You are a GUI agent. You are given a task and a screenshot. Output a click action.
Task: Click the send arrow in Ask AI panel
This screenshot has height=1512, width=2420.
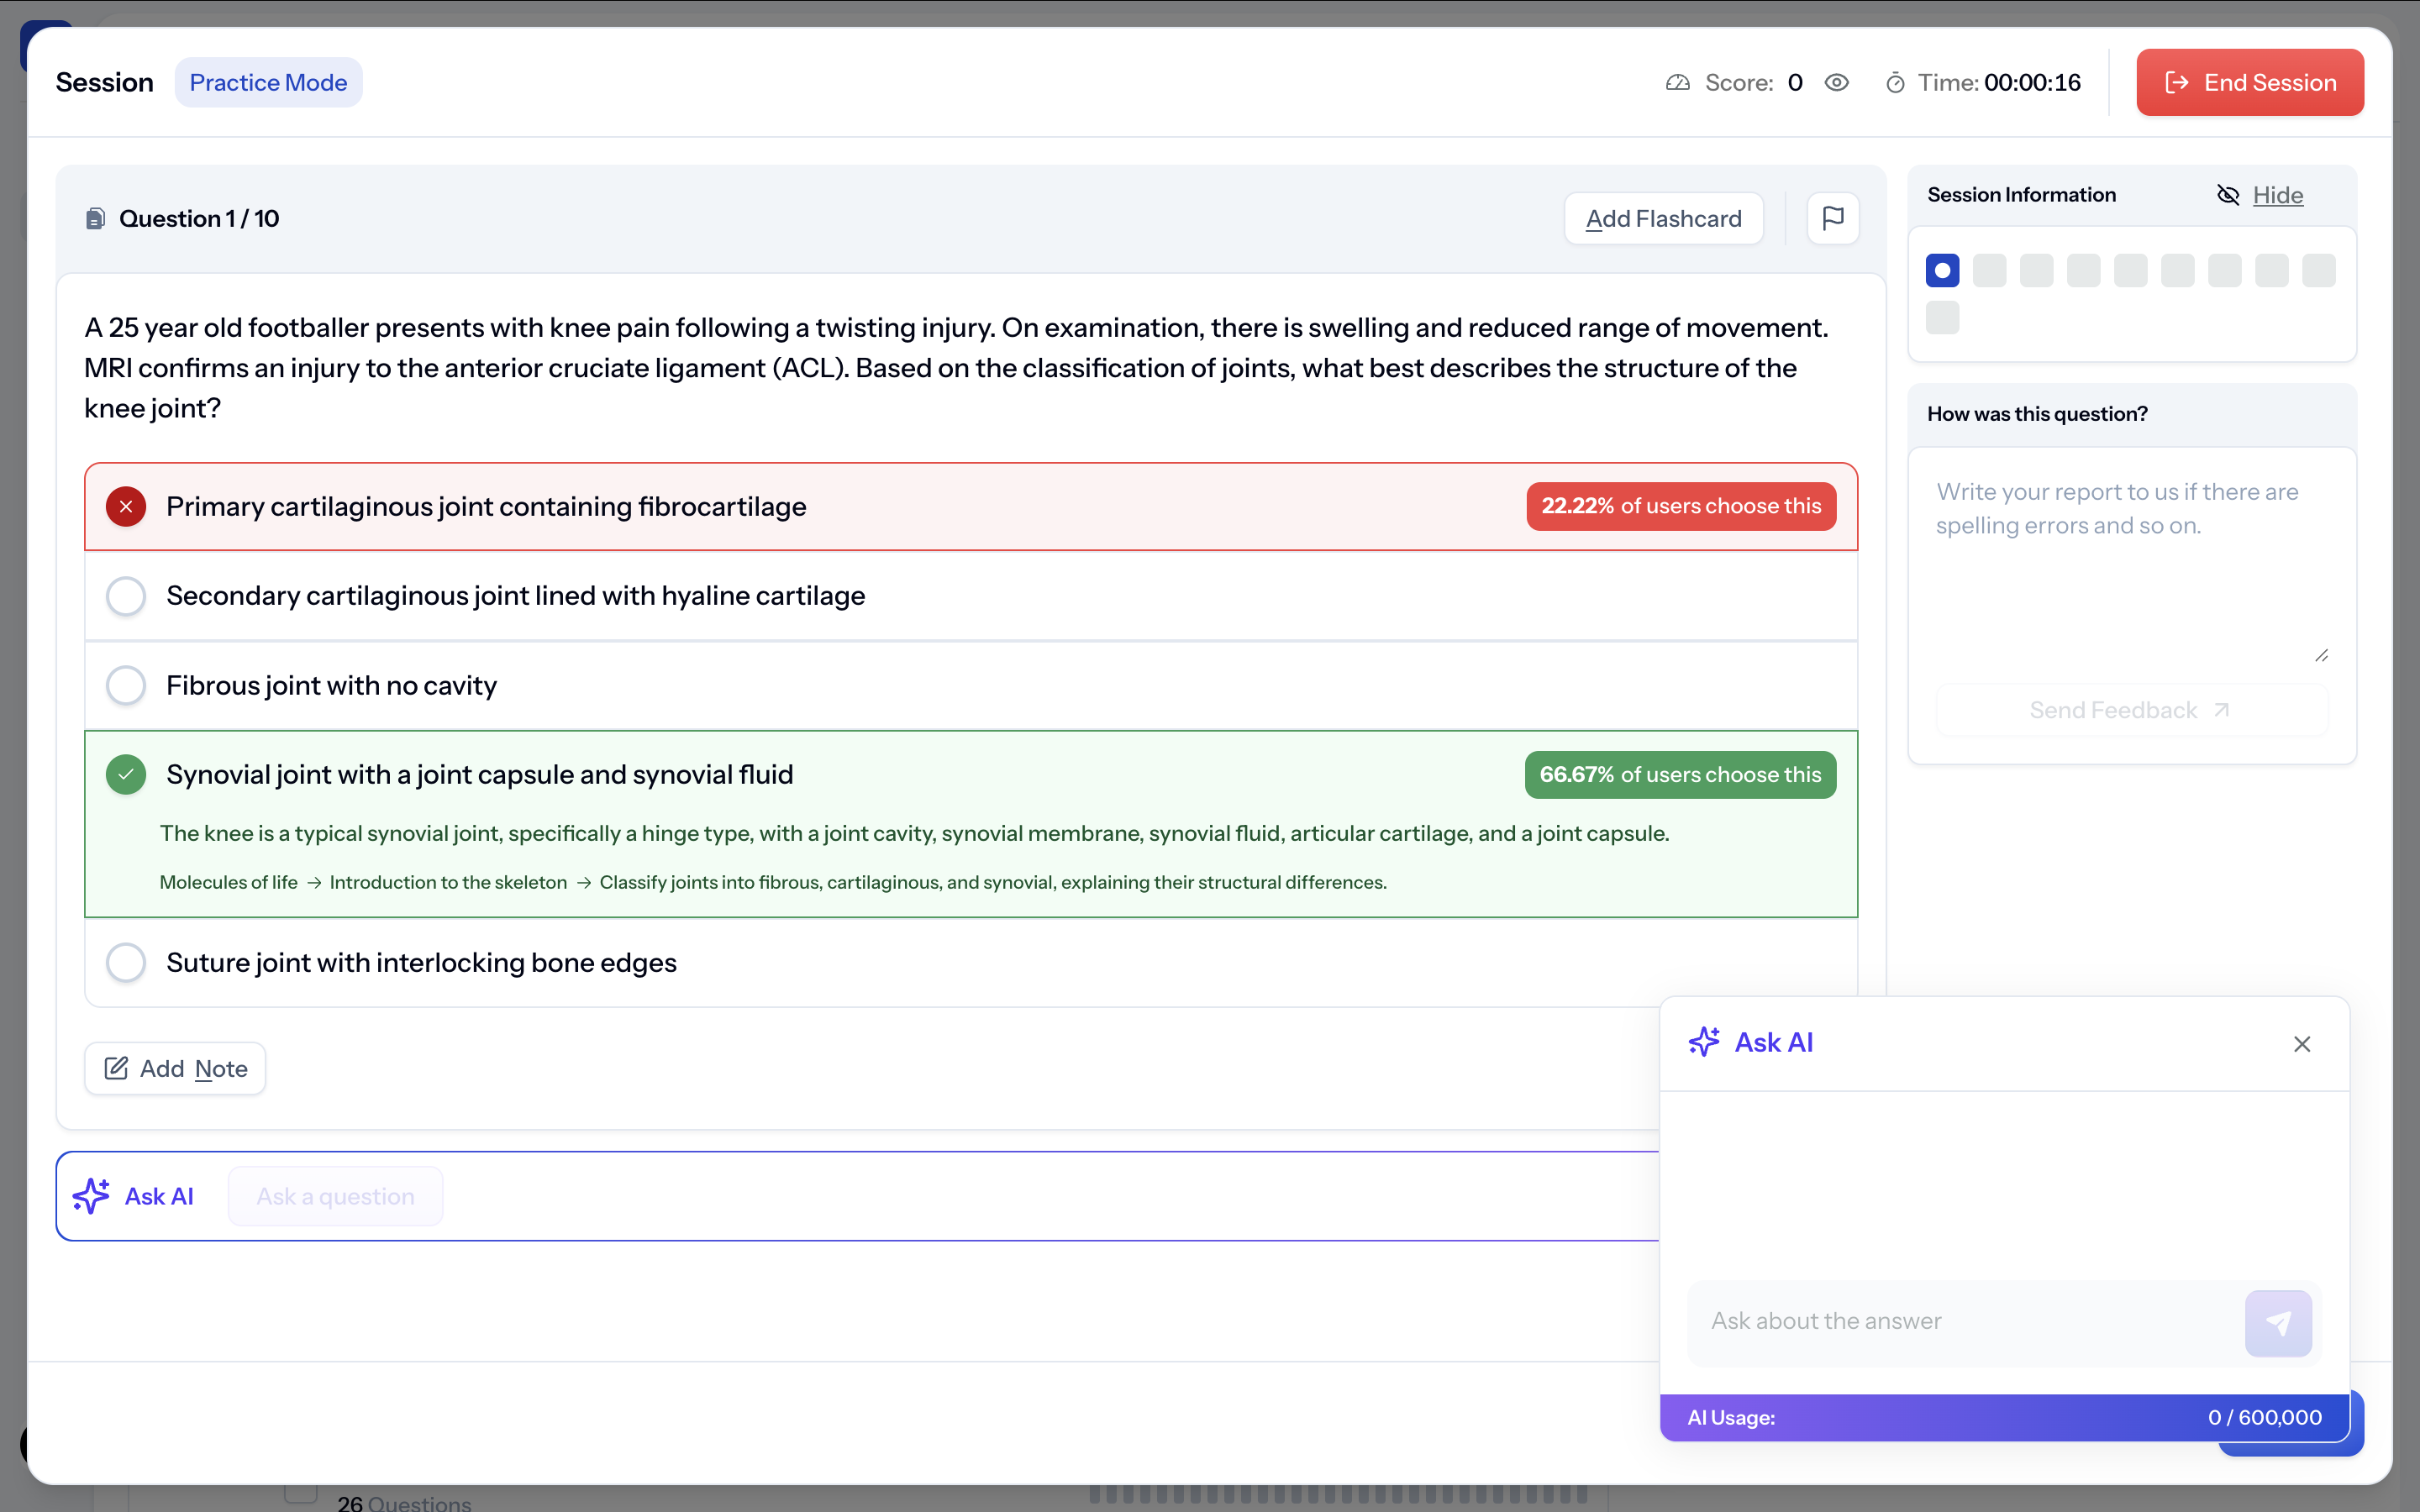pos(2277,1322)
